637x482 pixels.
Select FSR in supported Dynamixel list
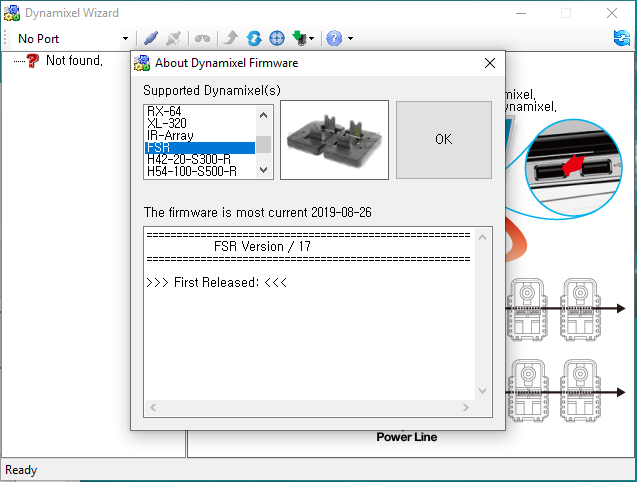pyautogui.click(x=200, y=148)
